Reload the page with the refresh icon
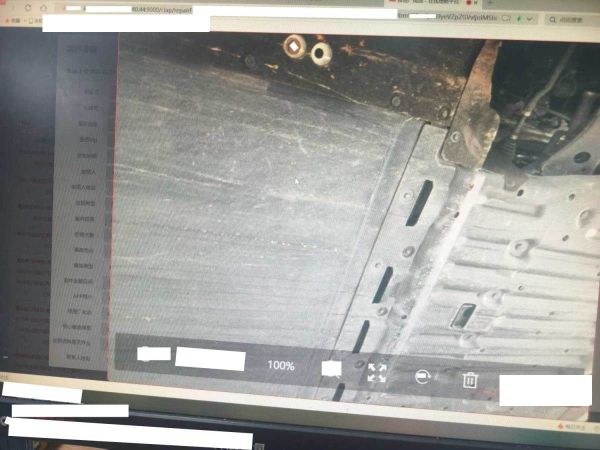This screenshot has width=600, height=450. click(x=27, y=7)
